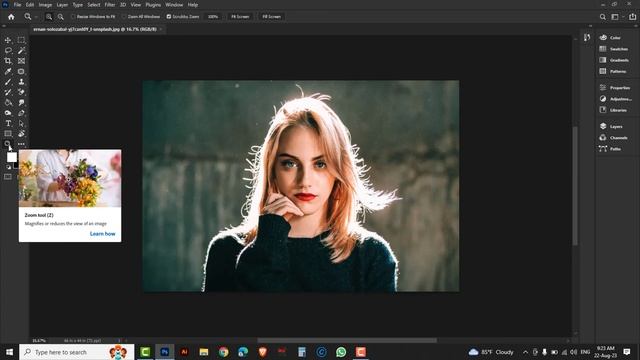Open the Window menu
Viewport: 640px width, 360px height.
point(174,5)
